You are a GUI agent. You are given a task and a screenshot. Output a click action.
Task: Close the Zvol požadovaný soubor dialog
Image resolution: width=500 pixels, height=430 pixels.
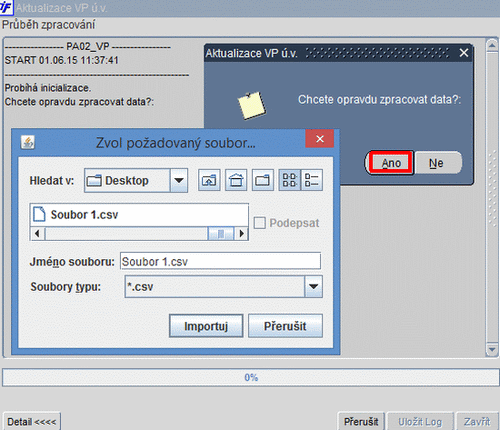point(320,139)
